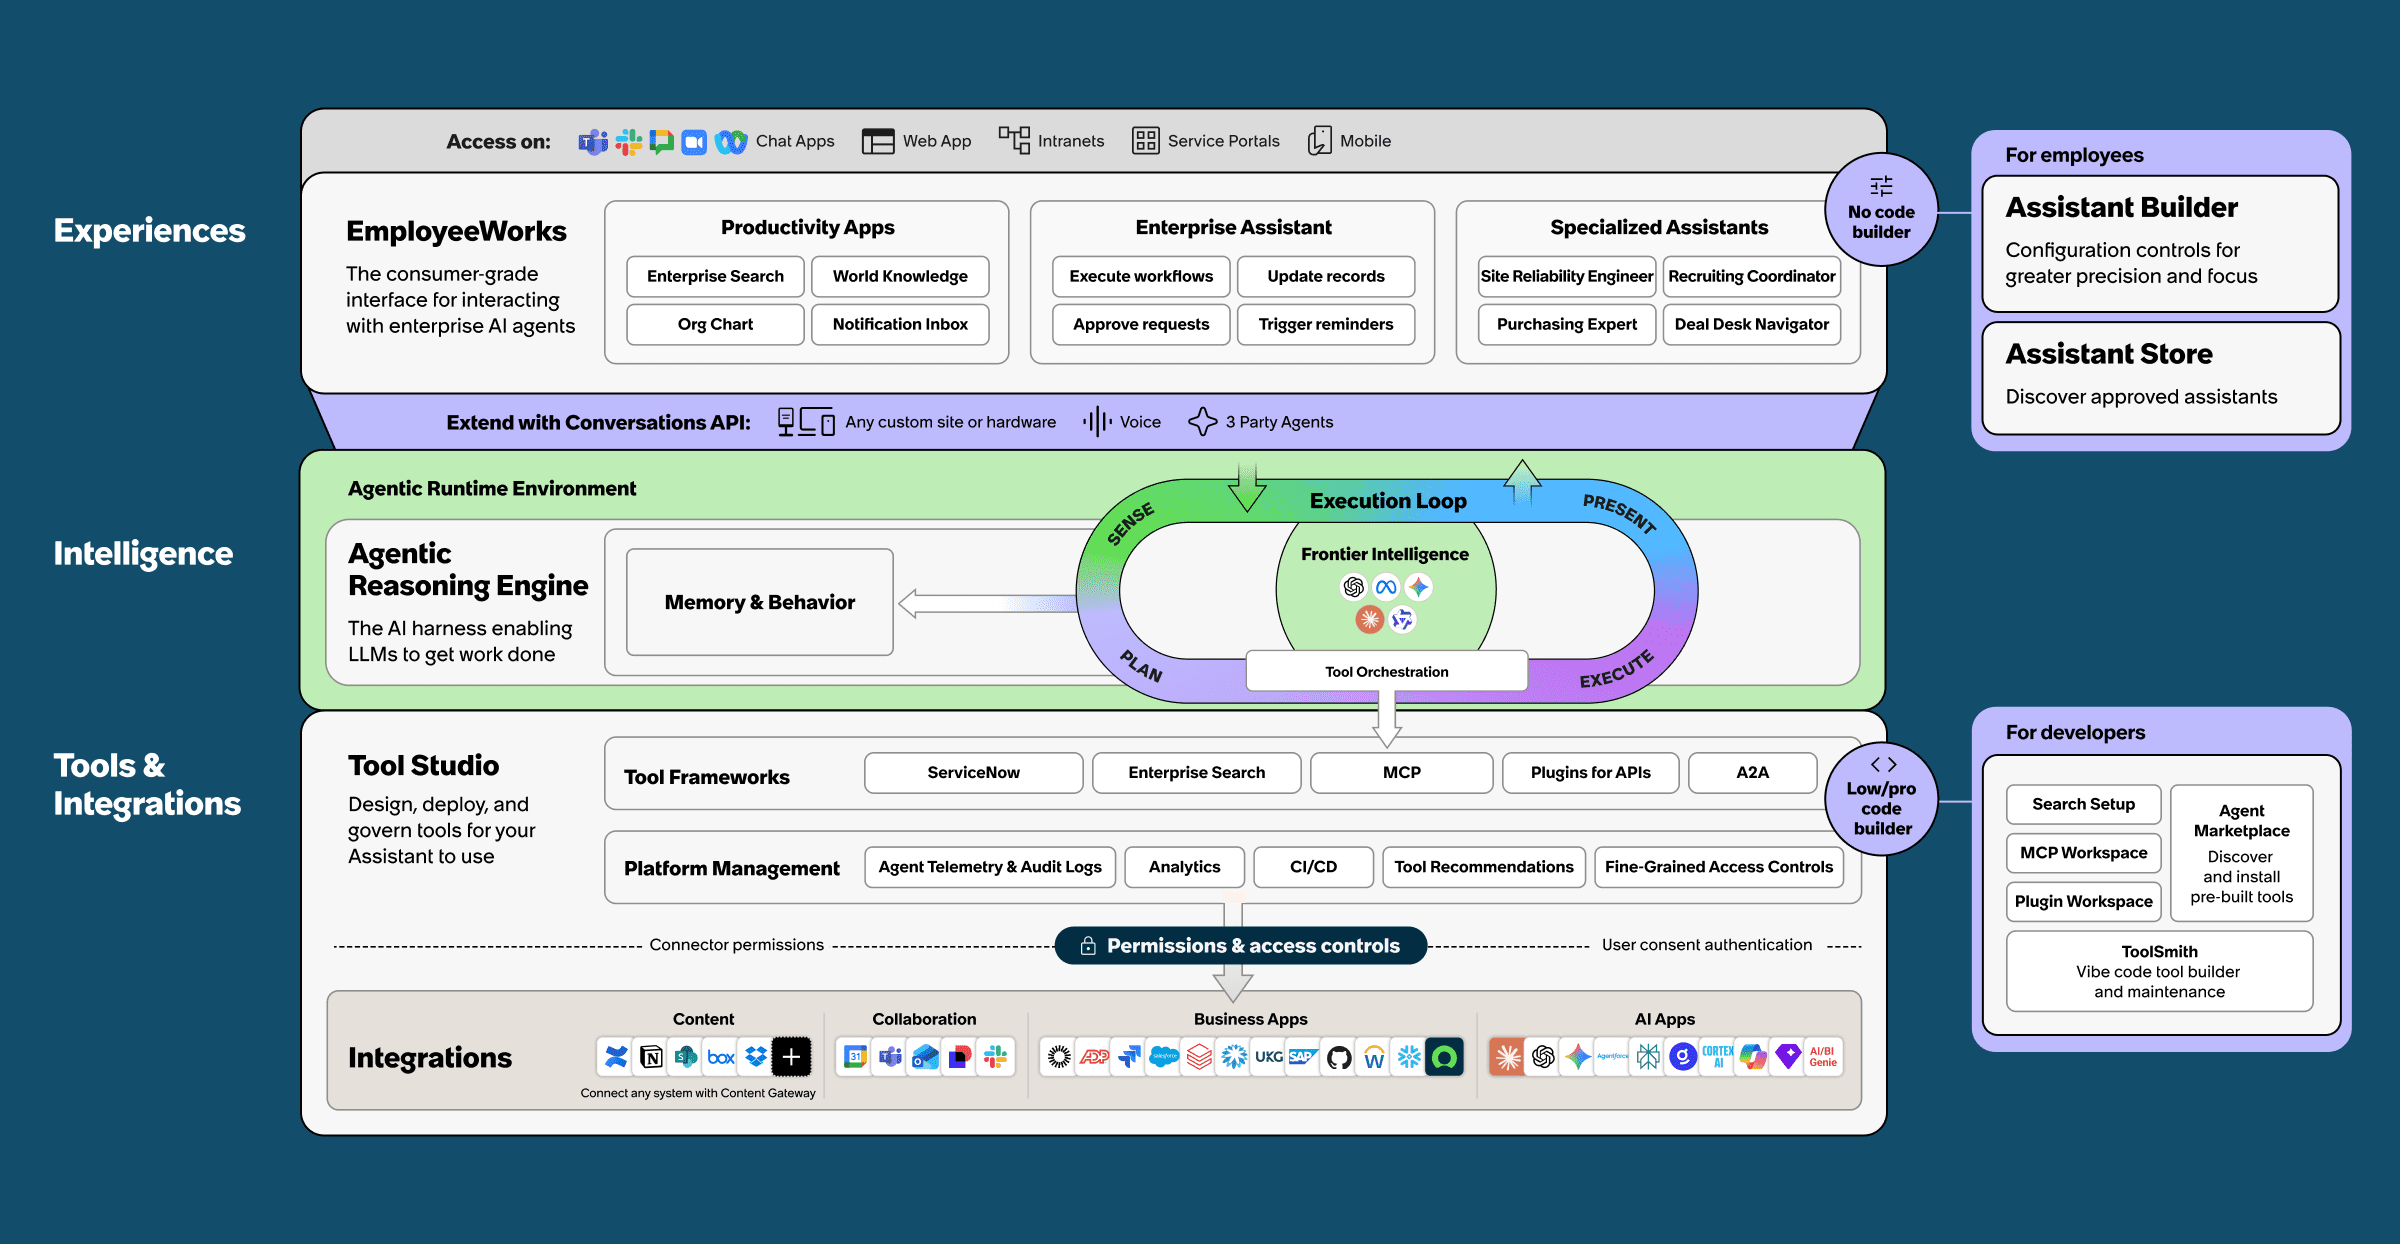This screenshot has height=1244, width=2400.
Task: Select the Enterprise Search box under Productivity Apps
Action: [715, 276]
